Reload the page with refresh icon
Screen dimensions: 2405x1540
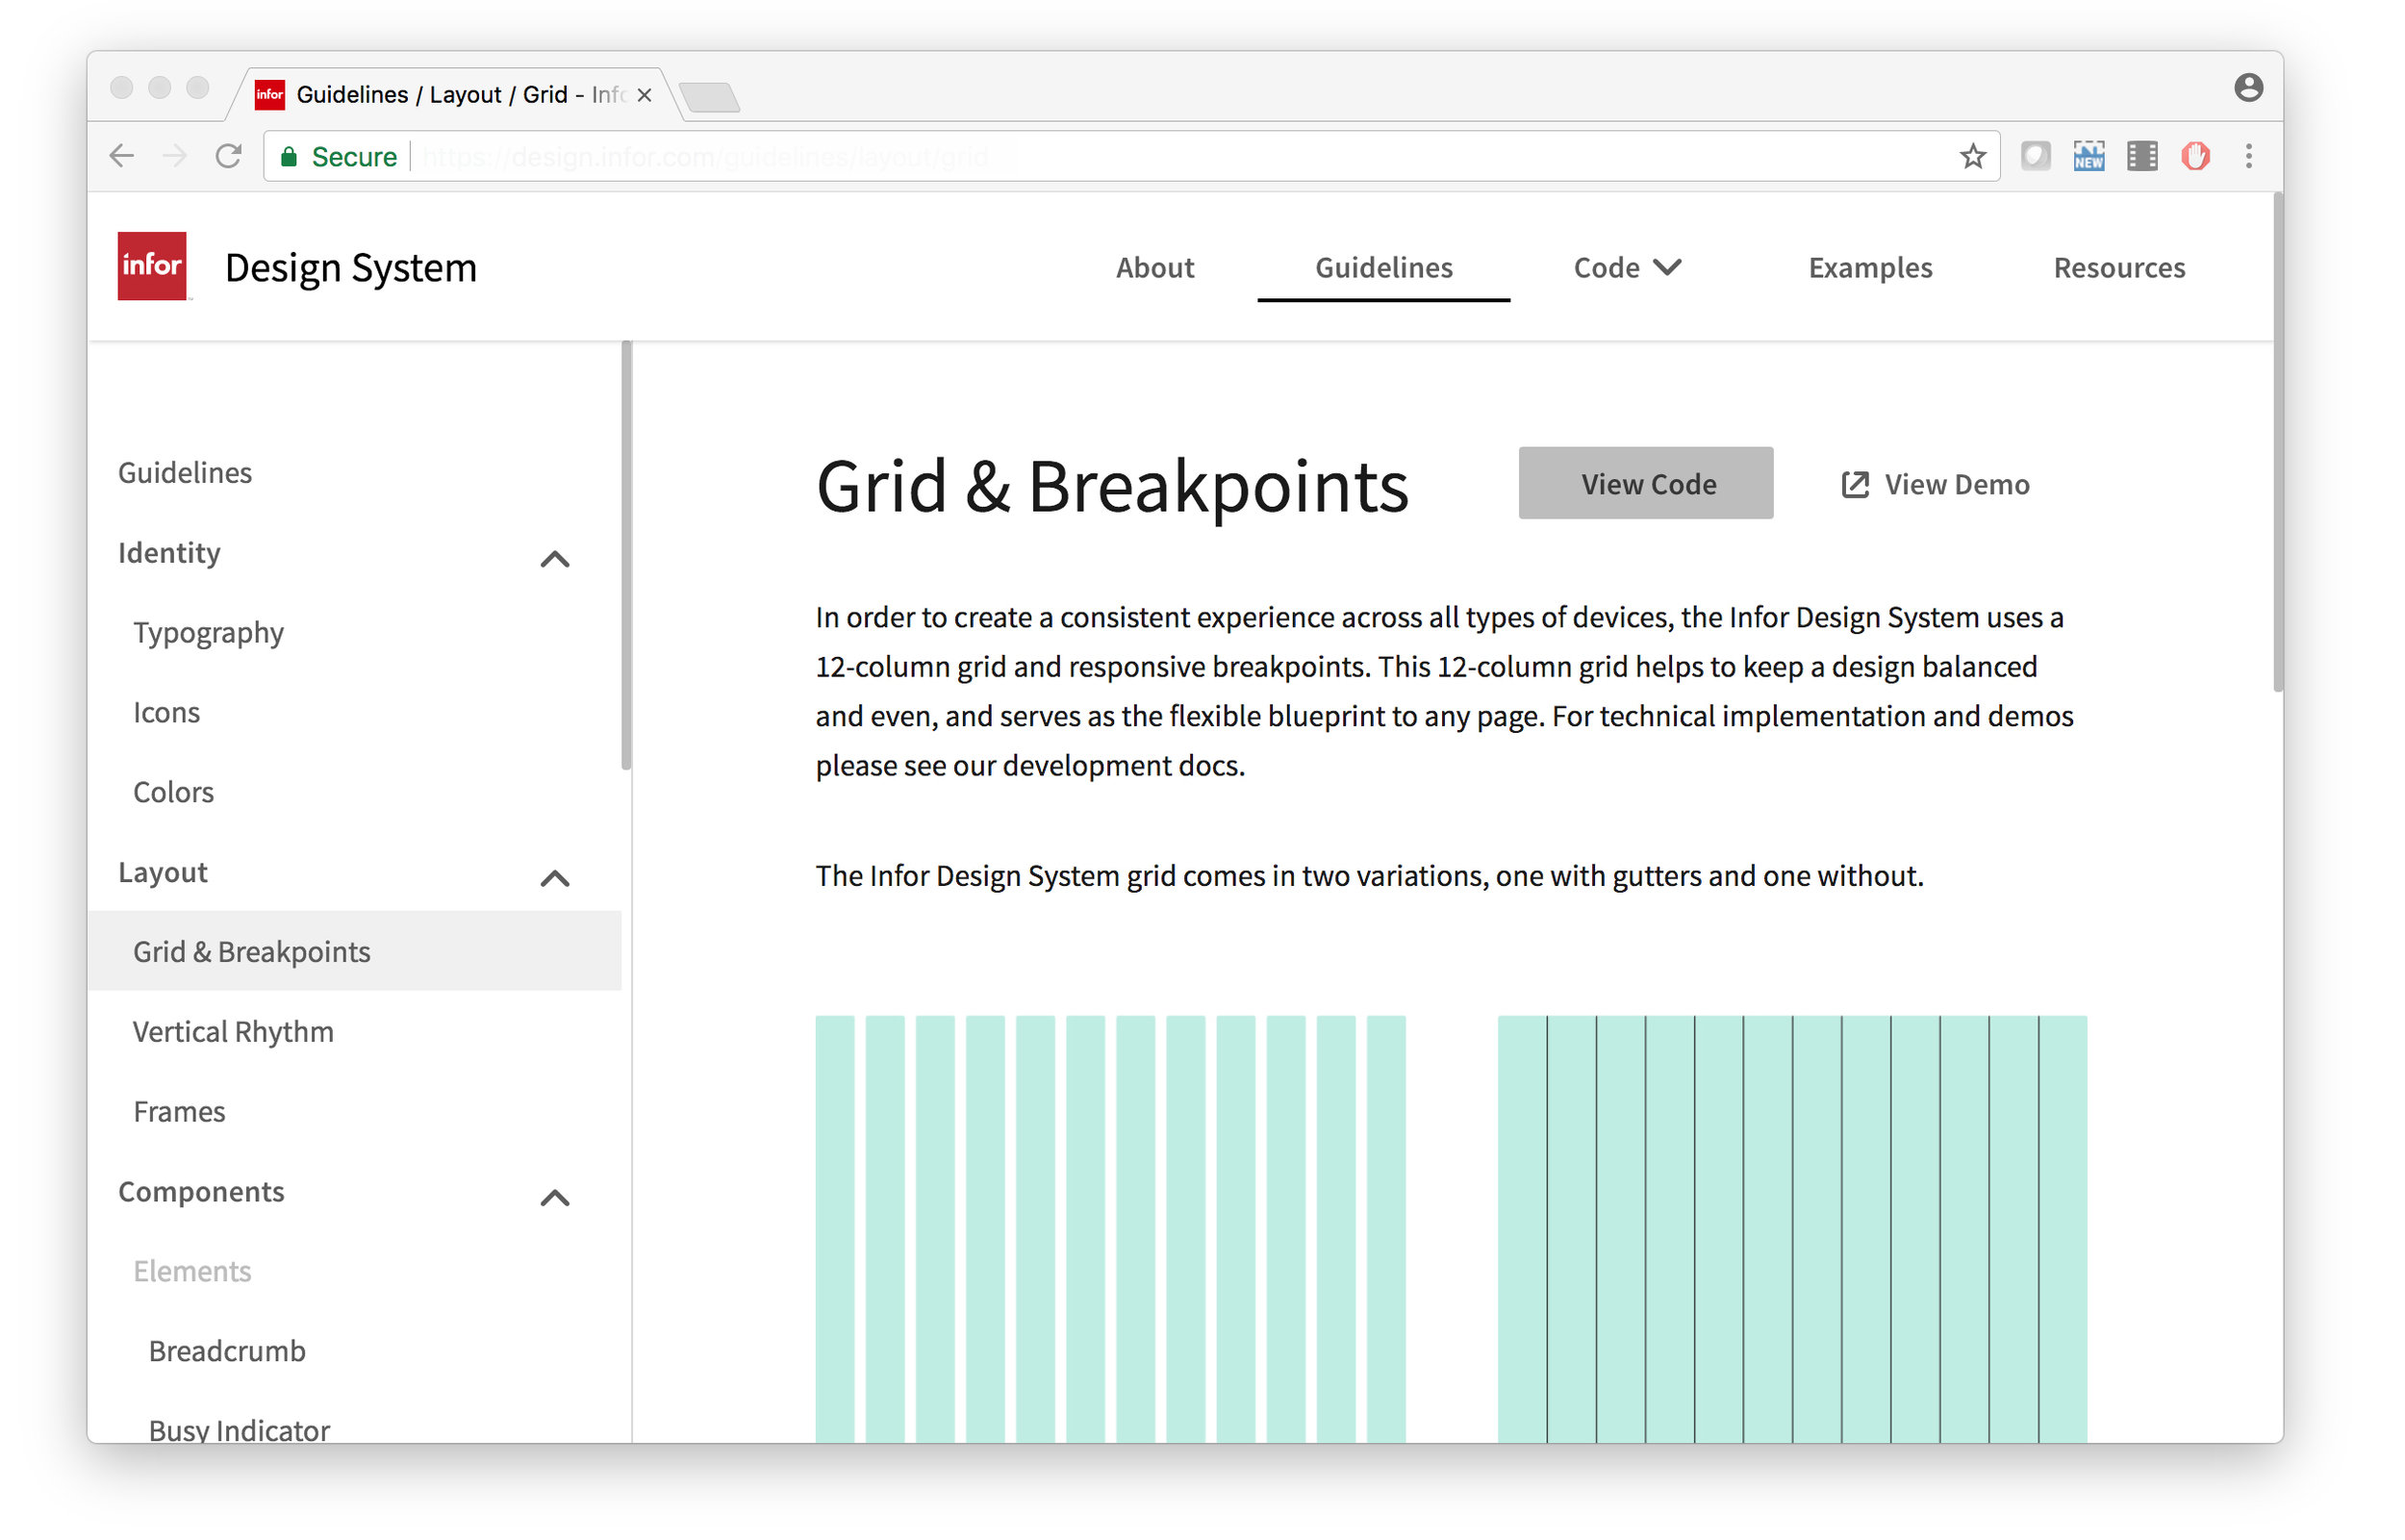229,156
